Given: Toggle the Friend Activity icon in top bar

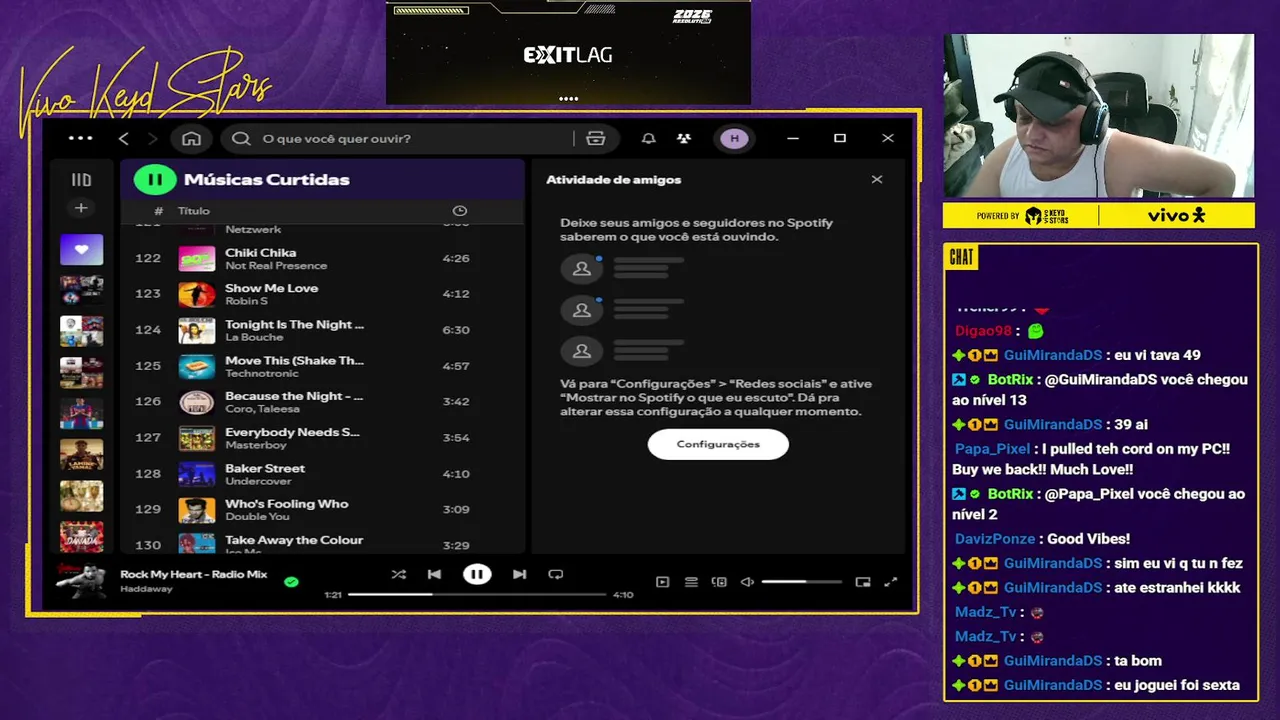Looking at the screenshot, I should (684, 139).
